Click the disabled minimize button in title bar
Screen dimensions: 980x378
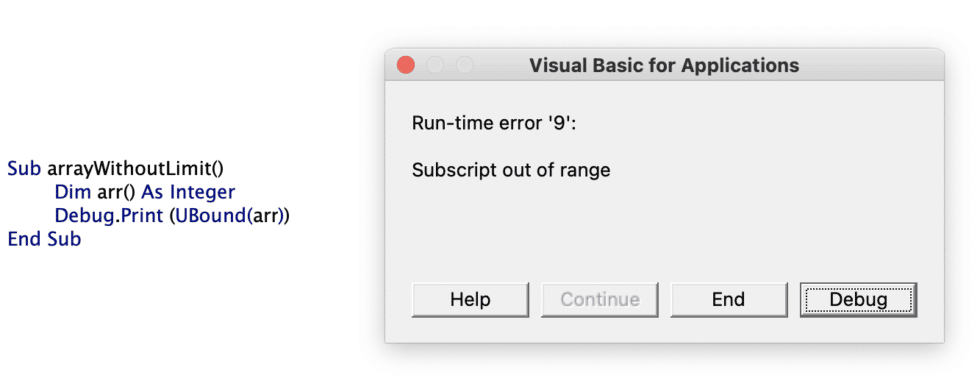tap(435, 65)
